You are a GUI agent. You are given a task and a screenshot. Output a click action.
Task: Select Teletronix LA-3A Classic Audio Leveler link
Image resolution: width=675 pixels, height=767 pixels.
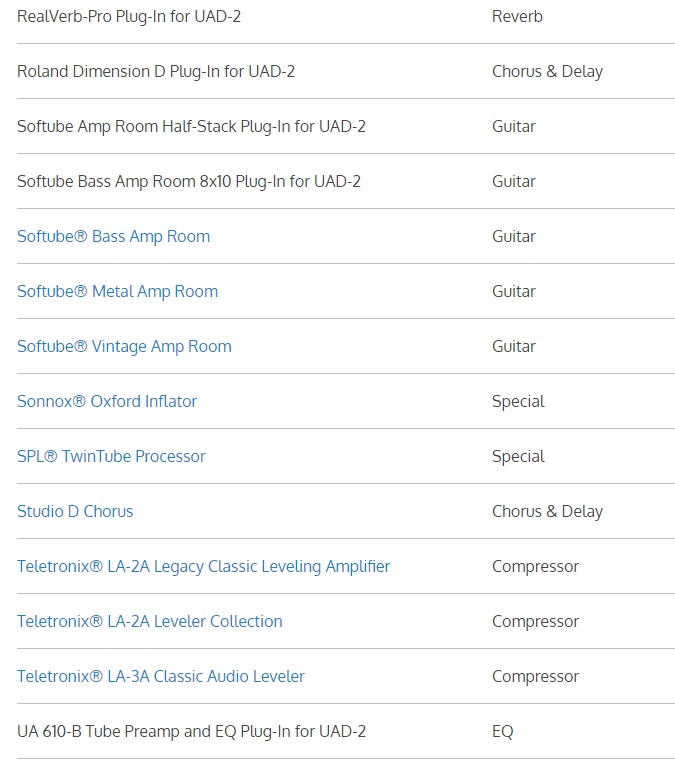160,677
